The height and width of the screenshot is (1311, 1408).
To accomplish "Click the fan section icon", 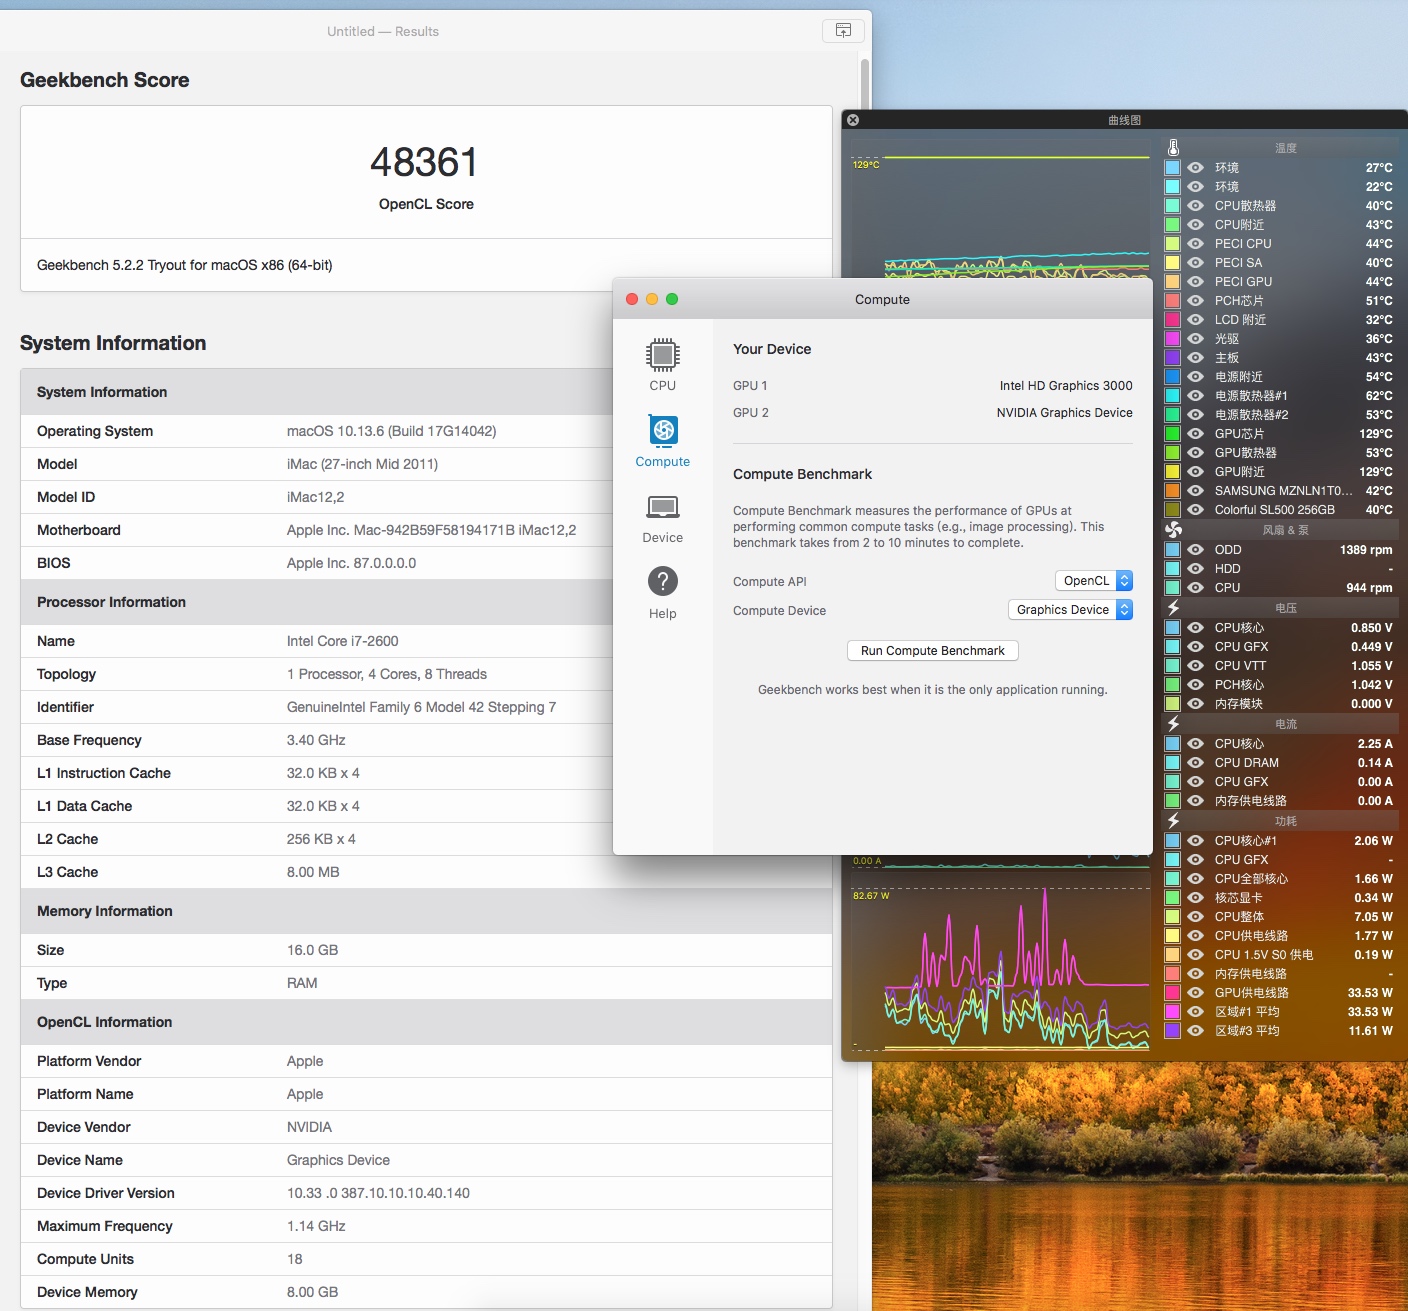I will pyautogui.click(x=1173, y=530).
